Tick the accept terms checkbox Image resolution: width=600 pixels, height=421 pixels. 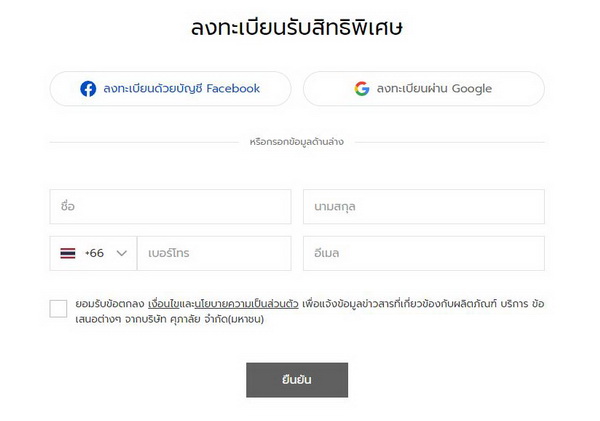[58, 308]
